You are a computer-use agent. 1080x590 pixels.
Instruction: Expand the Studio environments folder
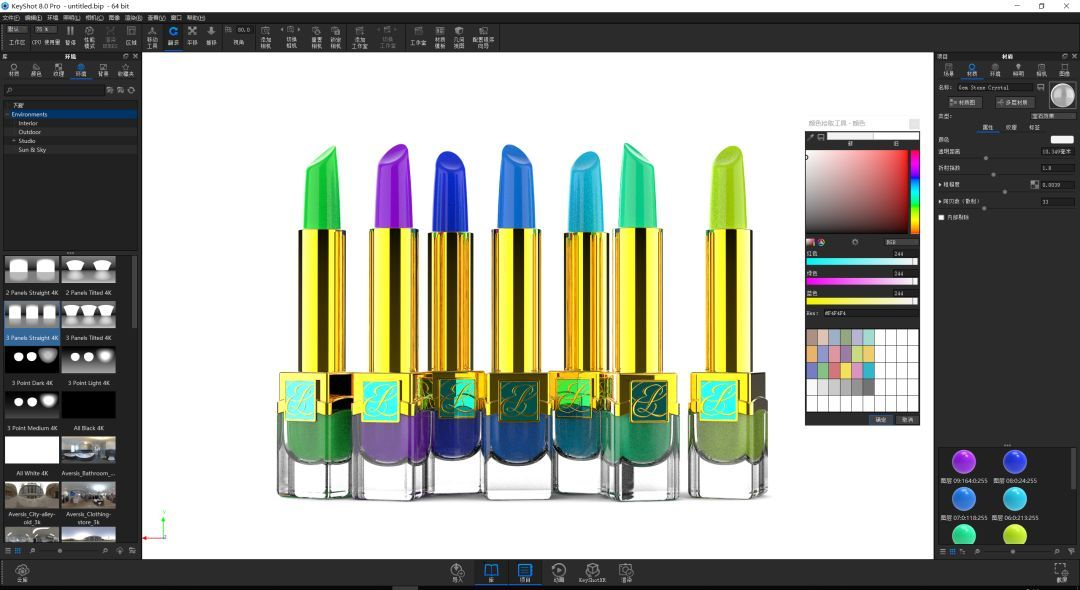point(14,141)
